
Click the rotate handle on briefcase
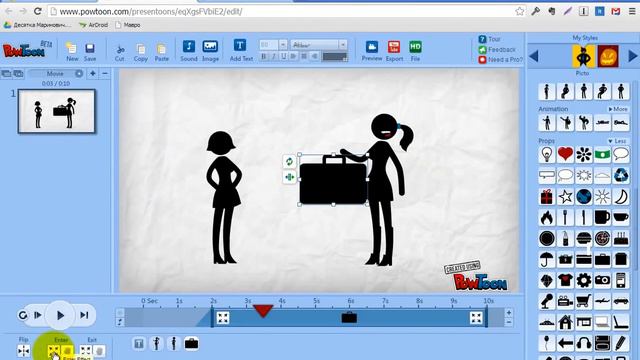(x=289, y=161)
